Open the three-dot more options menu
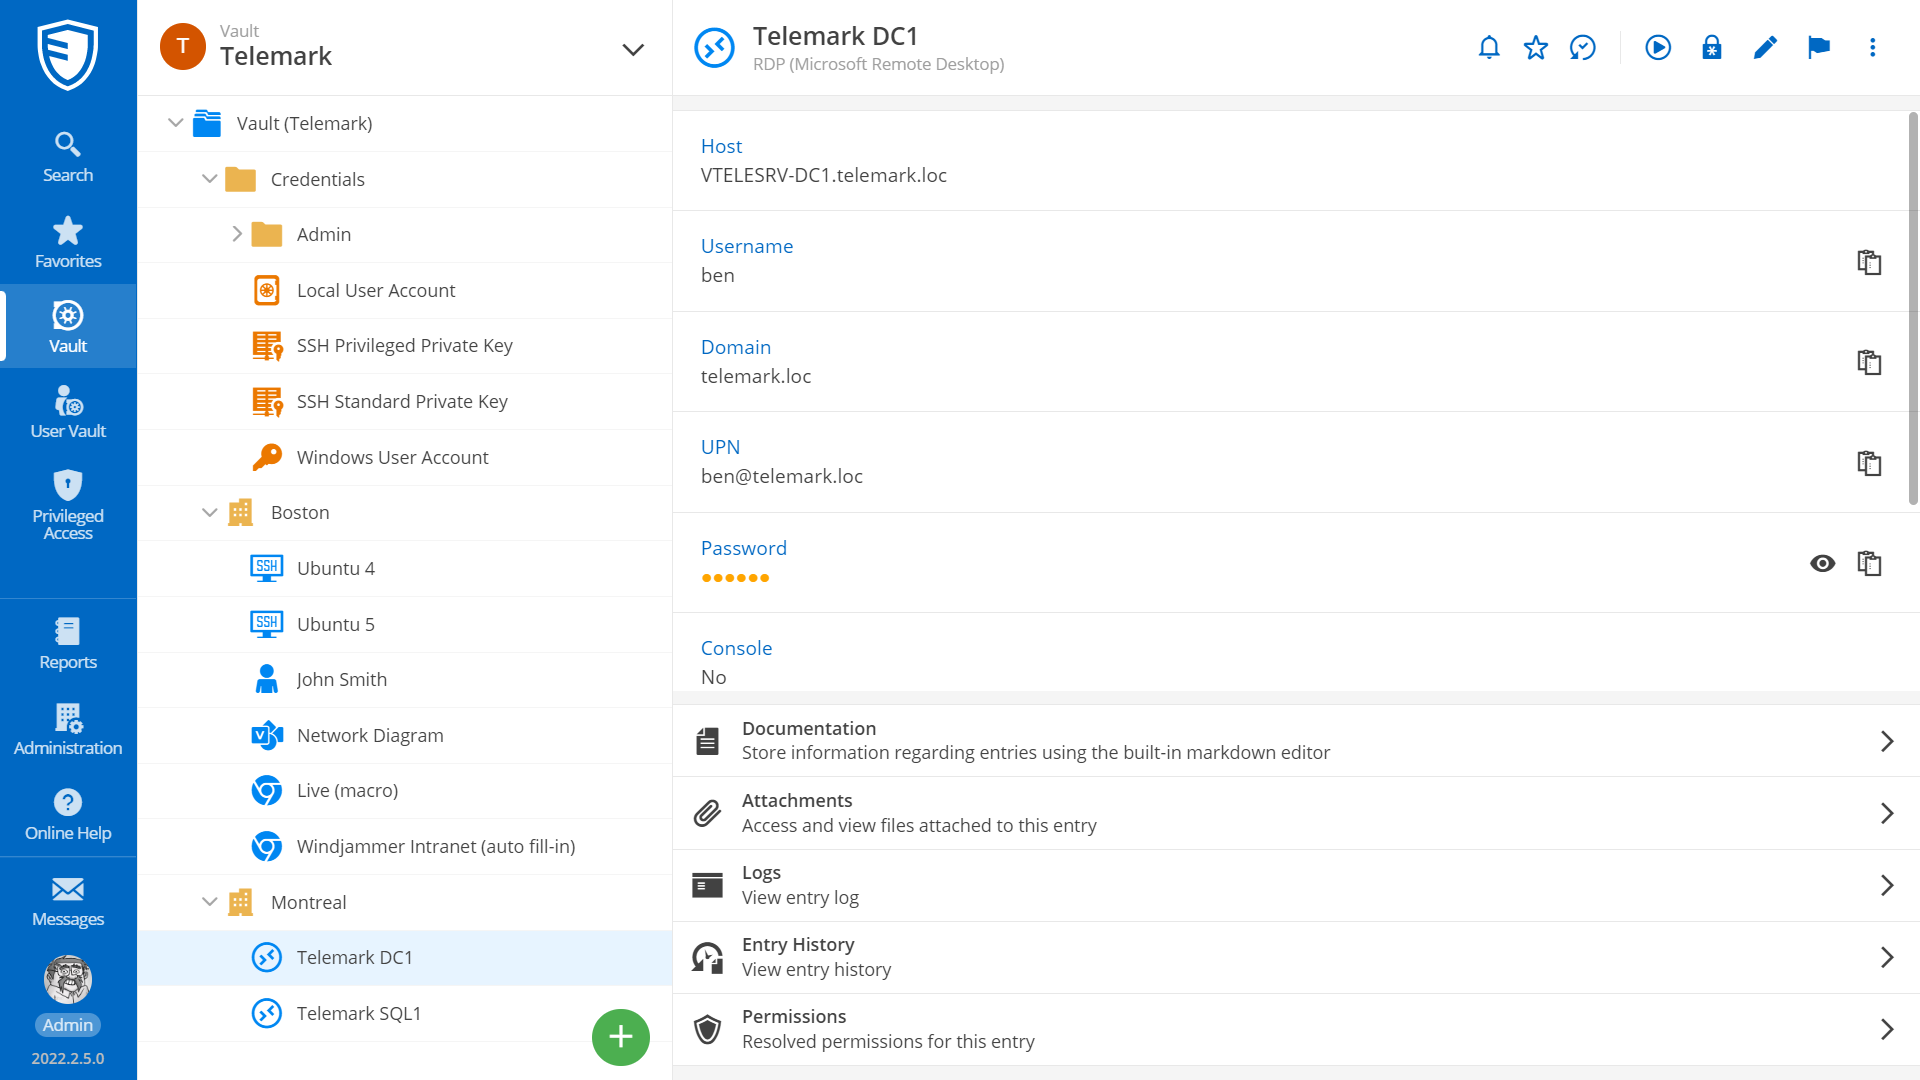This screenshot has height=1080, width=1920. pos(1872,47)
